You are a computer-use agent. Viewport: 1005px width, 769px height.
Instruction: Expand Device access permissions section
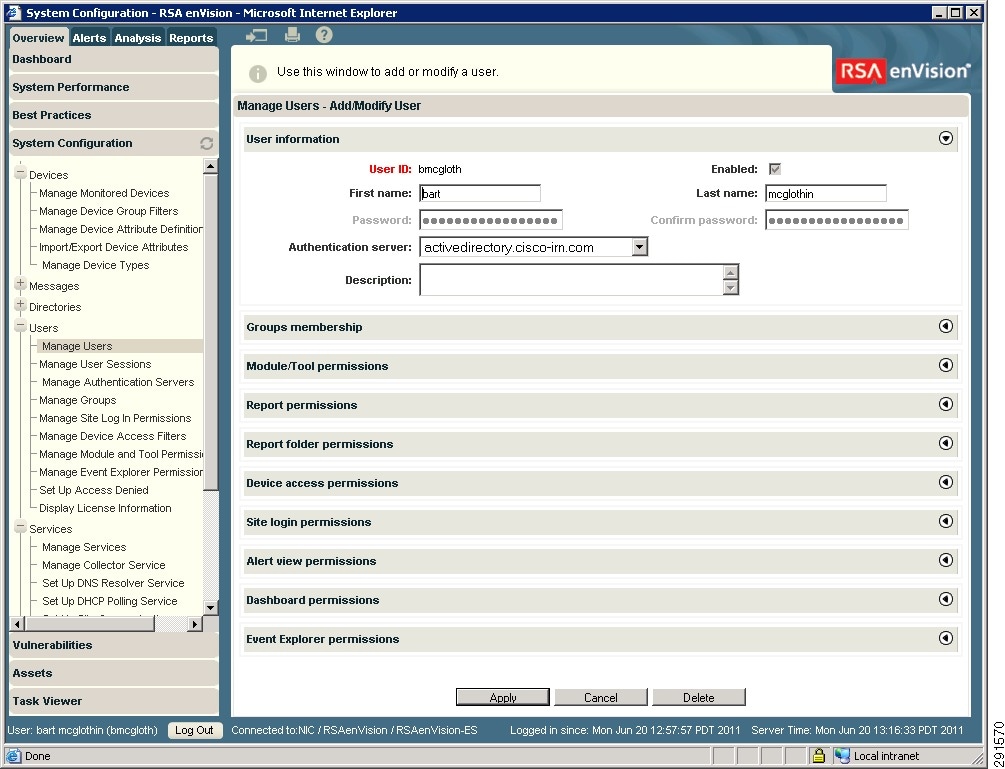coord(945,483)
